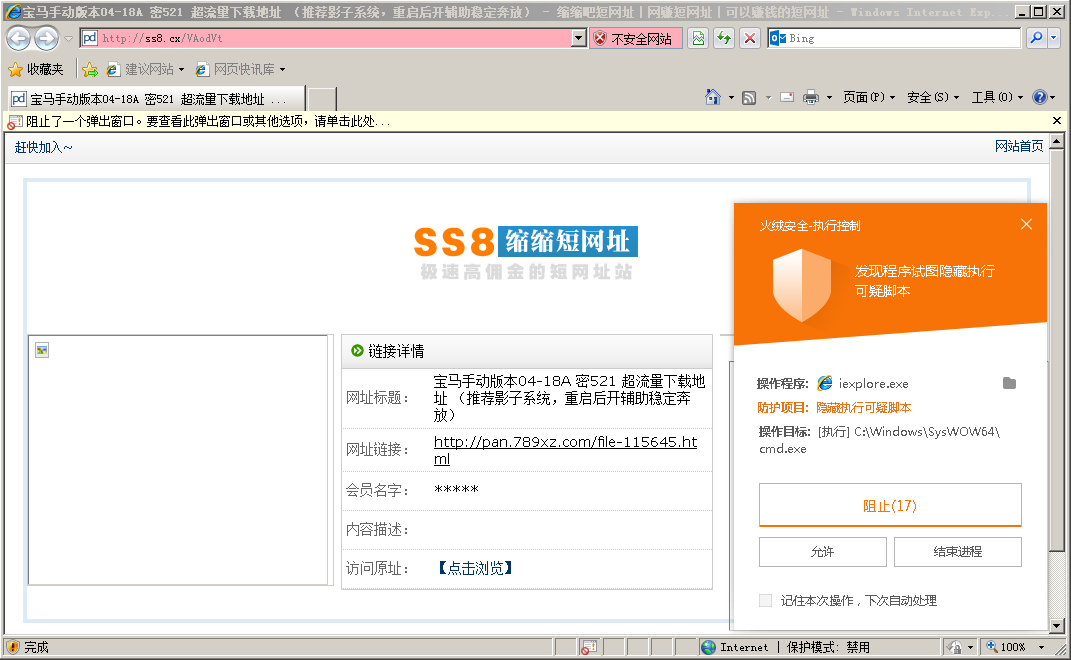Click the Internet Explorer title bar icon
This screenshot has height=660, width=1071.
[12, 12]
